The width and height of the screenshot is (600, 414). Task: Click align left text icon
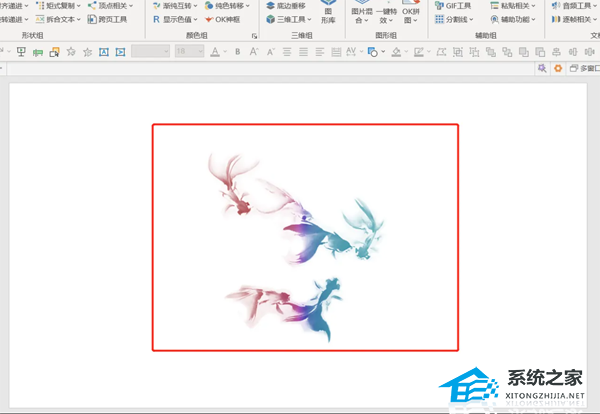[320, 52]
